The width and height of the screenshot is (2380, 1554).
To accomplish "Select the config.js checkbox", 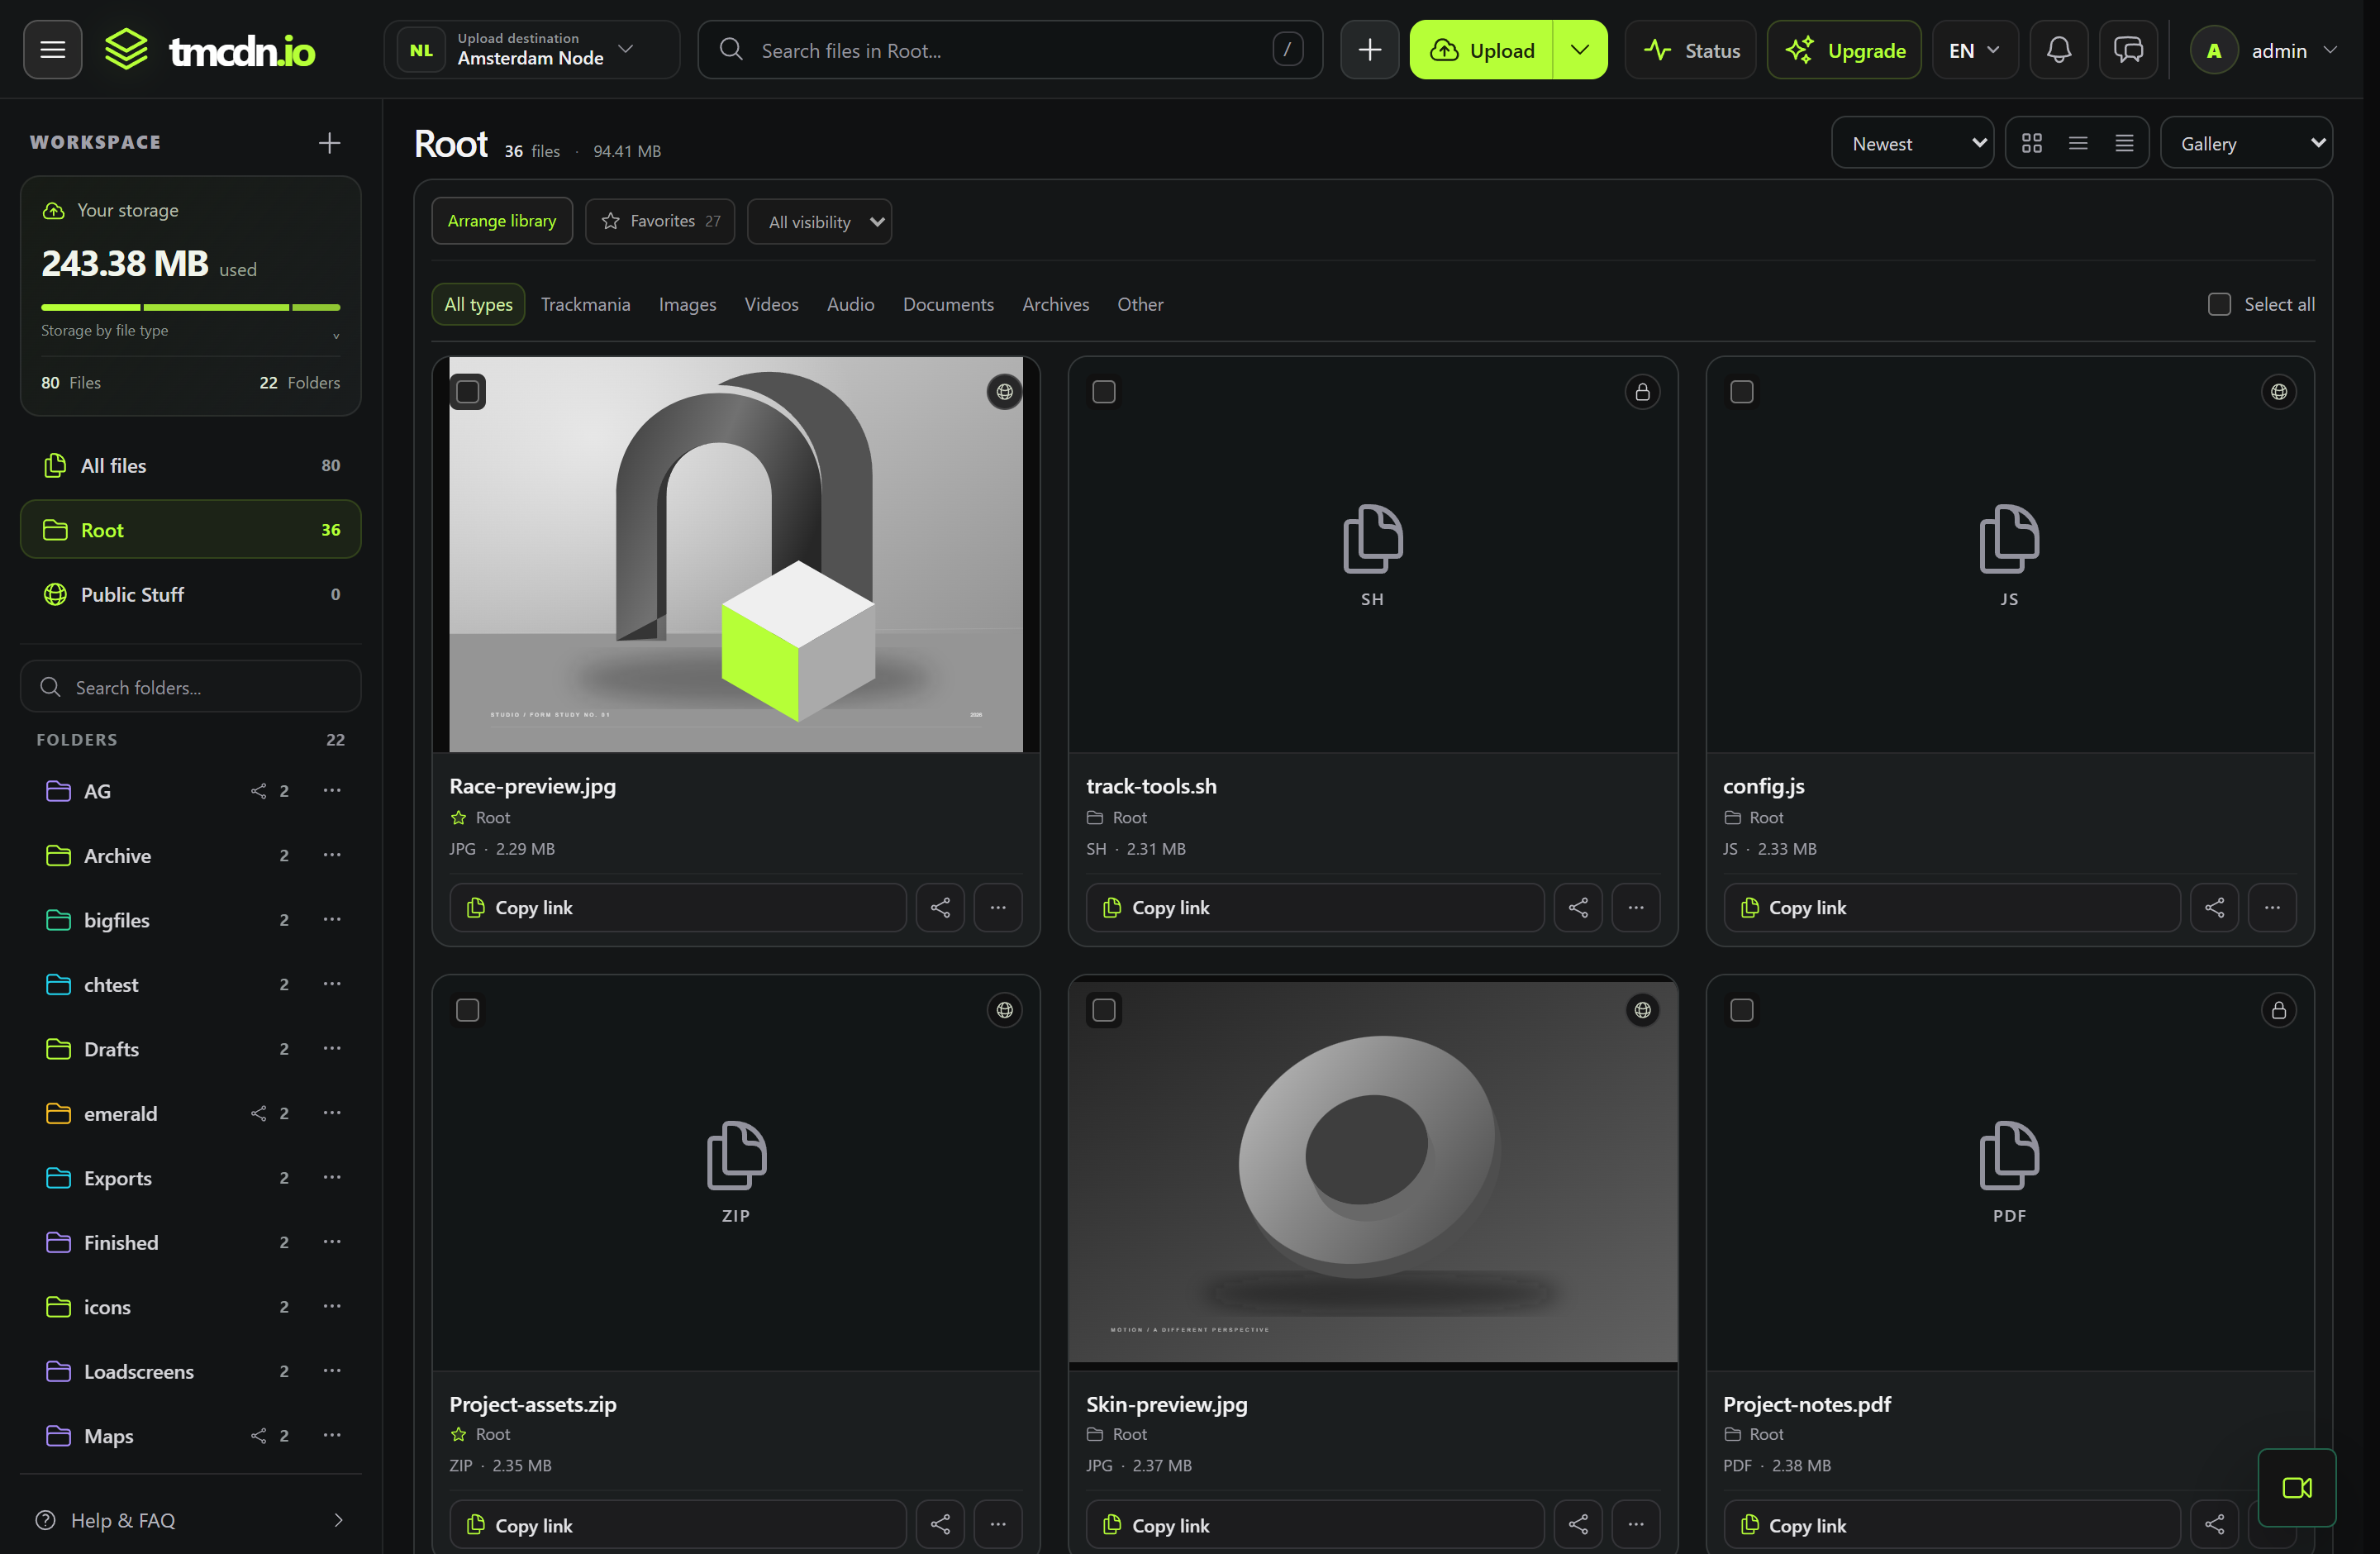I will 1741,392.
